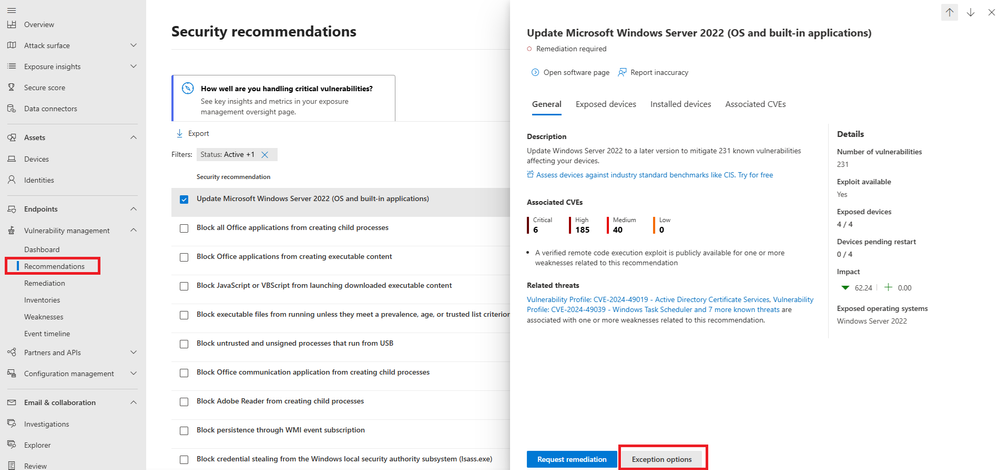Click the Export download arrow icon

(x=179, y=134)
